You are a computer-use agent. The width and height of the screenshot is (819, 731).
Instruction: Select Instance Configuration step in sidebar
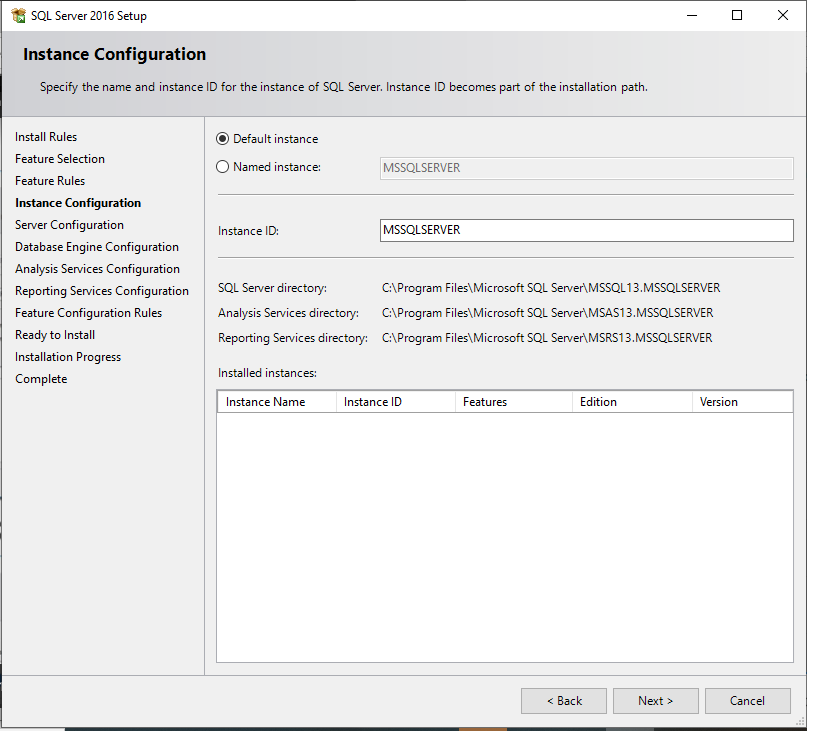tap(78, 203)
